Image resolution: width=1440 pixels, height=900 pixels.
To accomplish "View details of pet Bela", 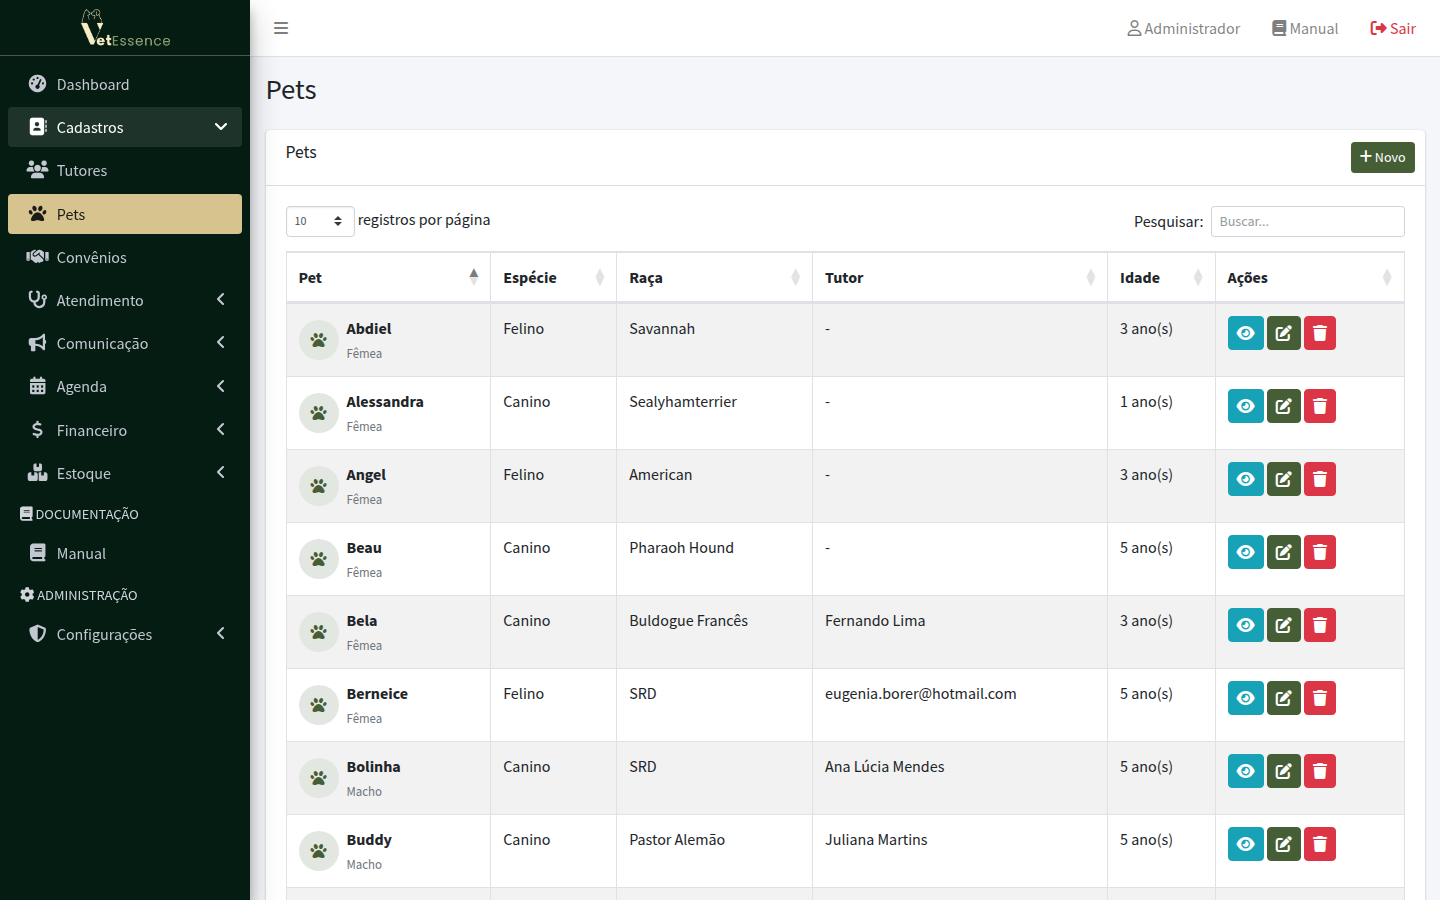I will click(1246, 625).
